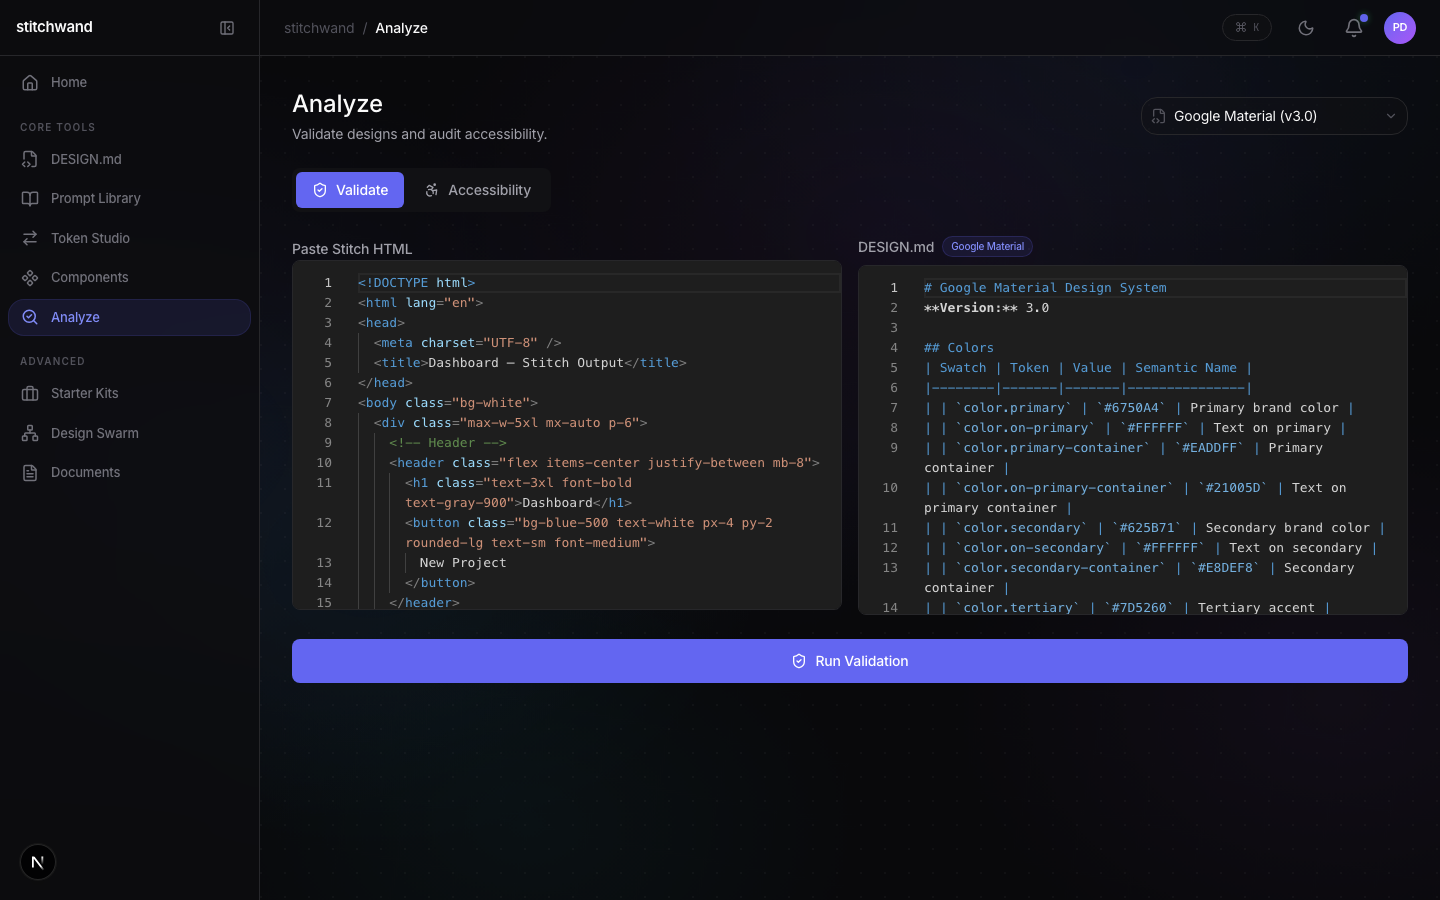Click line number 12 in HTML editor
The width and height of the screenshot is (1440, 900).
click(324, 523)
